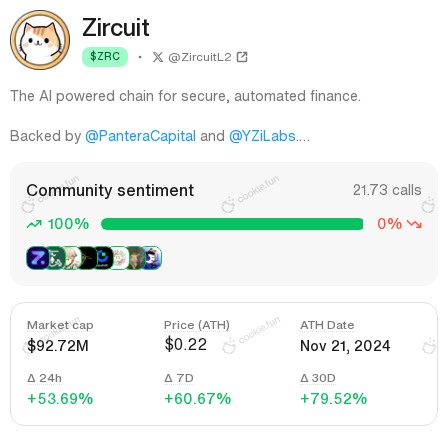The width and height of the screenshot is (448, 436).
Task: Click the blue circular logo caller avatar
Action: [x=104, y=258]
